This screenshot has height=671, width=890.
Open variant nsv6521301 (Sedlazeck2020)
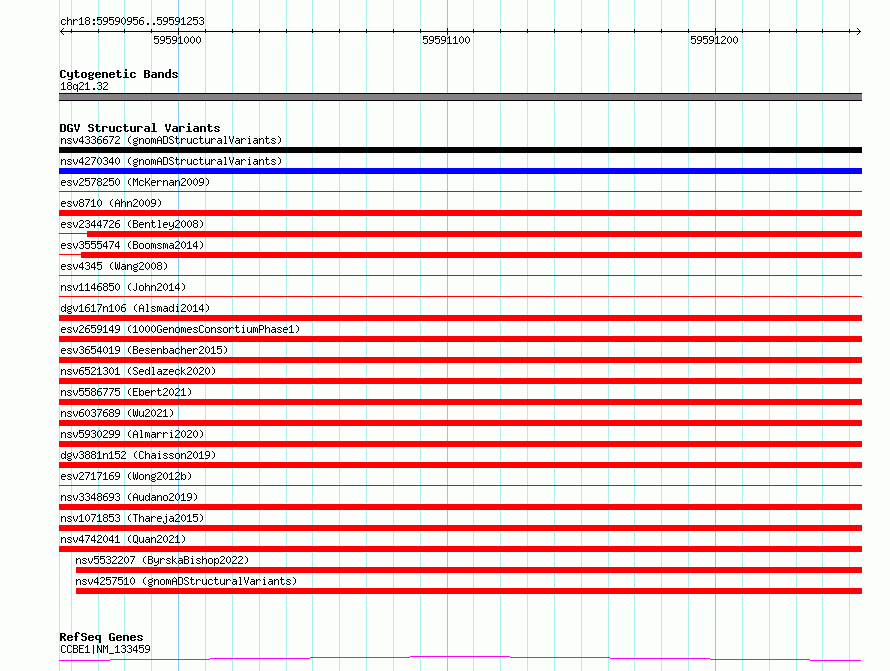coord(138,371)
